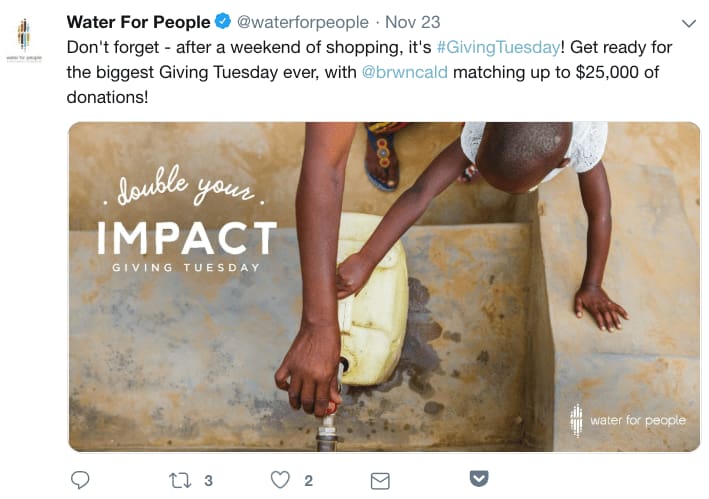Click the Giving Tuesday caption on image
The width and height of the screenshot is (709, 499).
186,268
